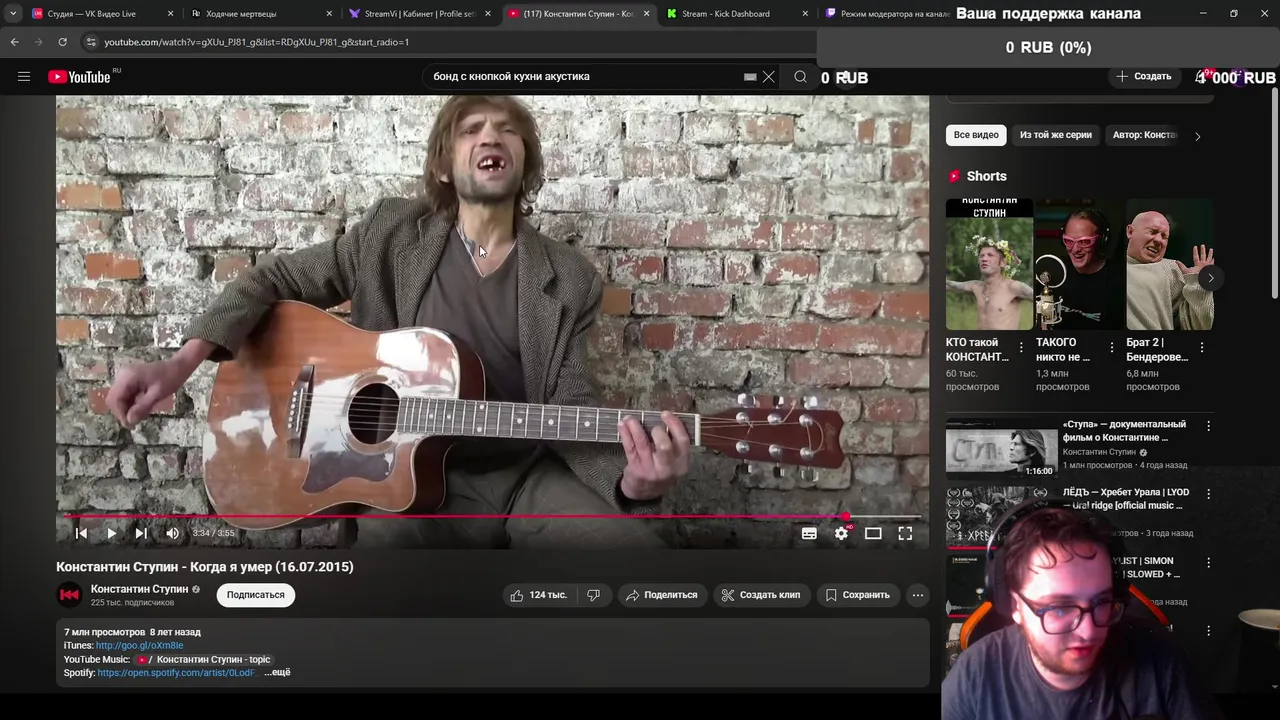Open options for ЛЁДЪ — Хребет Урала video
The width and height of the screenshot is (1280, 720).
coord(1208,494)
